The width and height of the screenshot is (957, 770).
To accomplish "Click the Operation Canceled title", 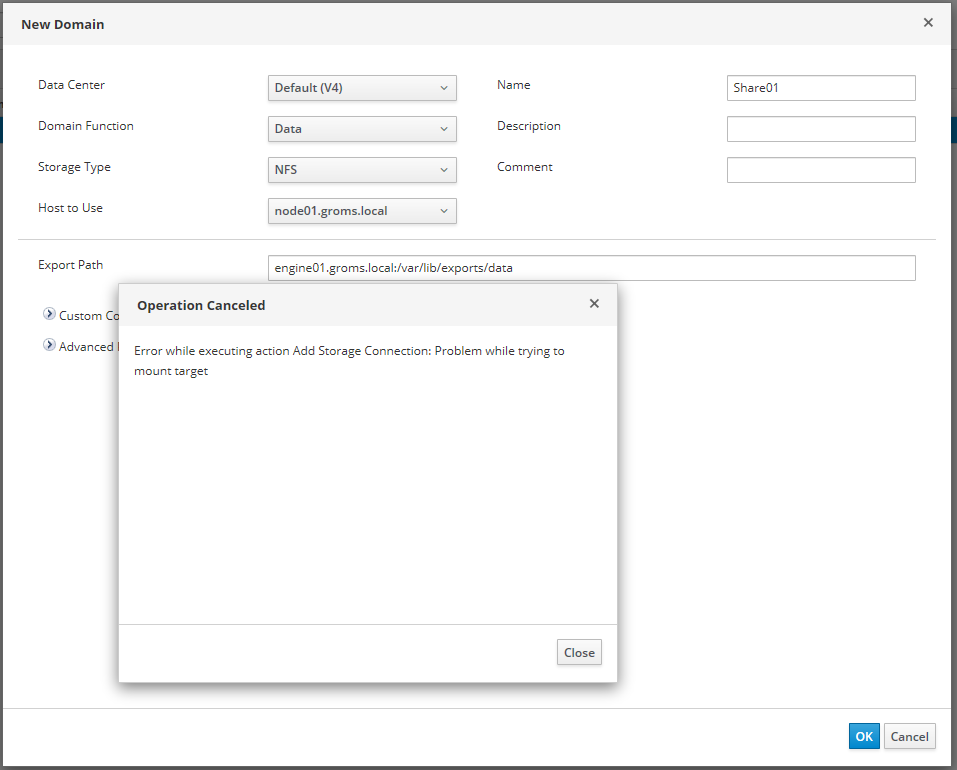I will coord(201,305).
